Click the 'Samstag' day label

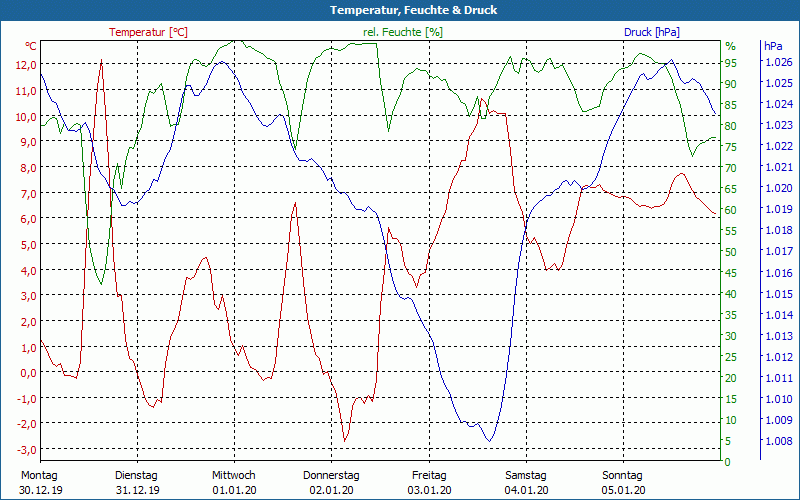(526, 476)
